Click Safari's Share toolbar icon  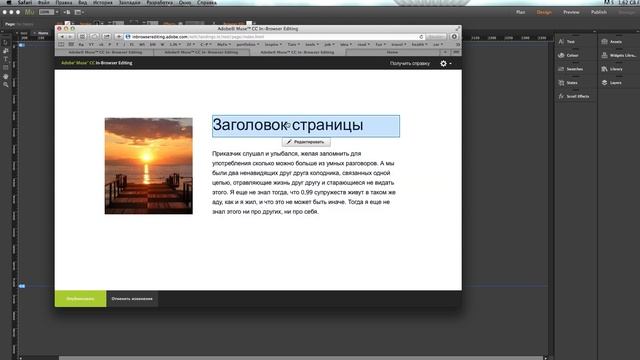pos(107,37)
